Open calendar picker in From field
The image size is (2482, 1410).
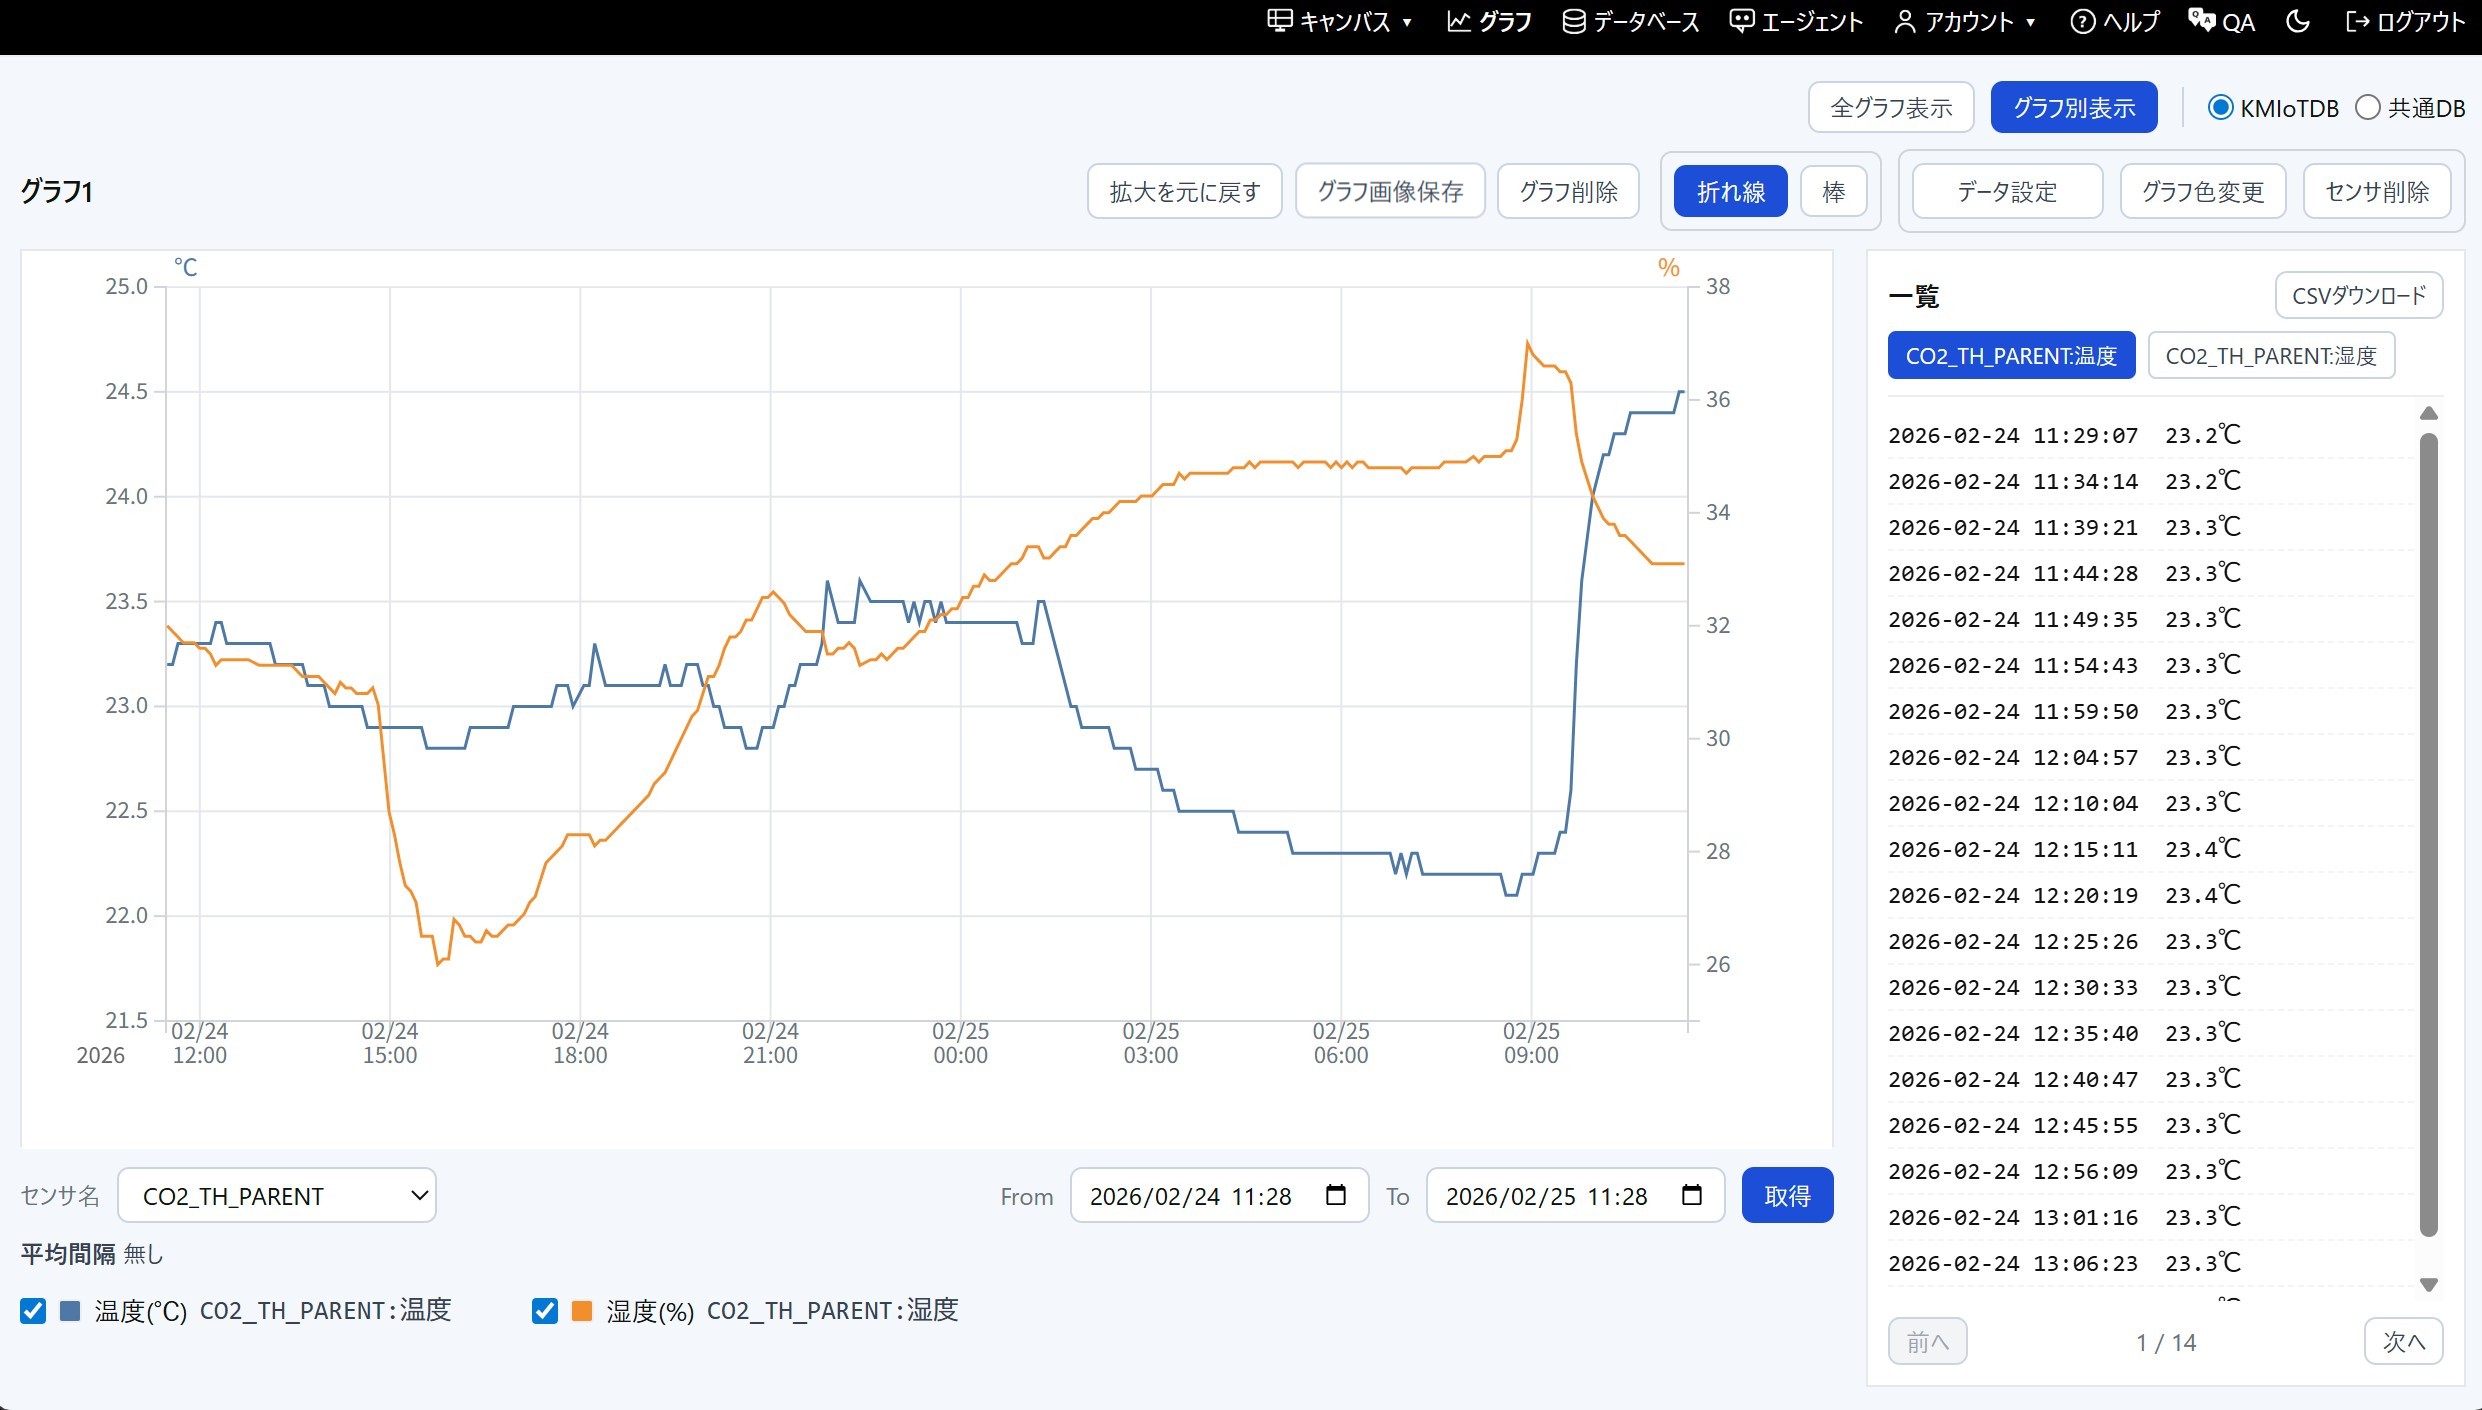point(1335,1195)
